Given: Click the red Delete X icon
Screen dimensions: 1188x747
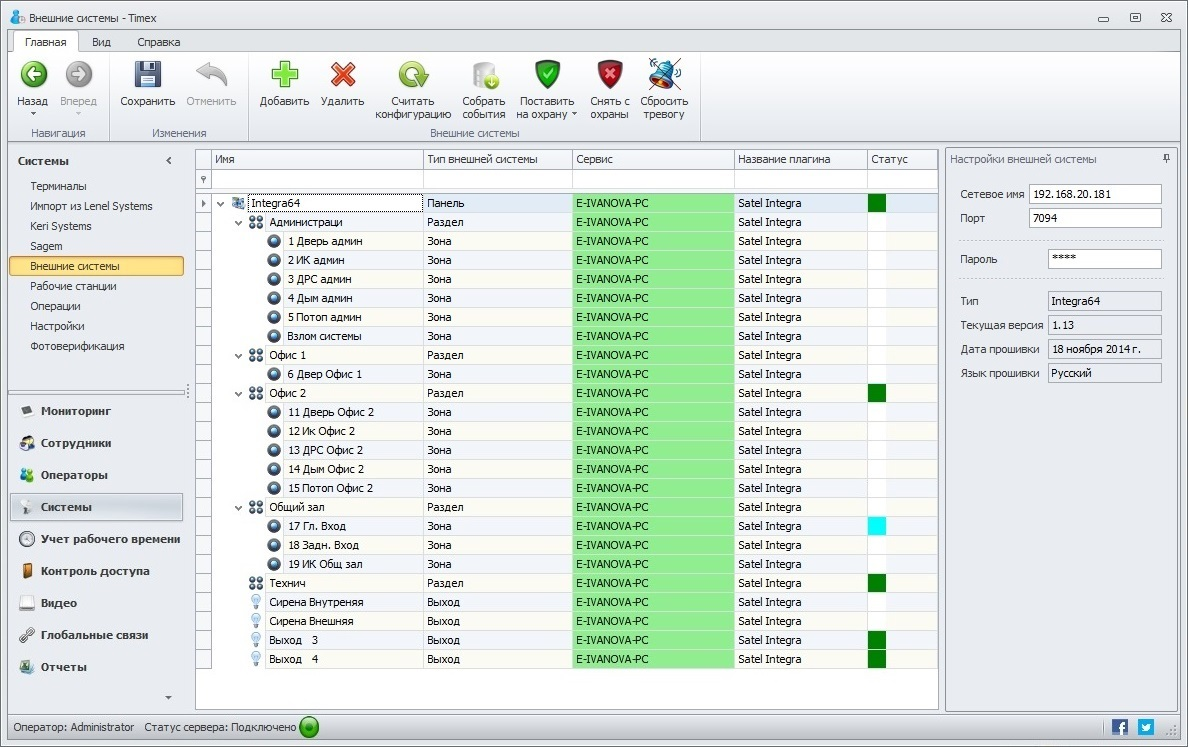Looking at the screenshot, I should pos(342,76).
